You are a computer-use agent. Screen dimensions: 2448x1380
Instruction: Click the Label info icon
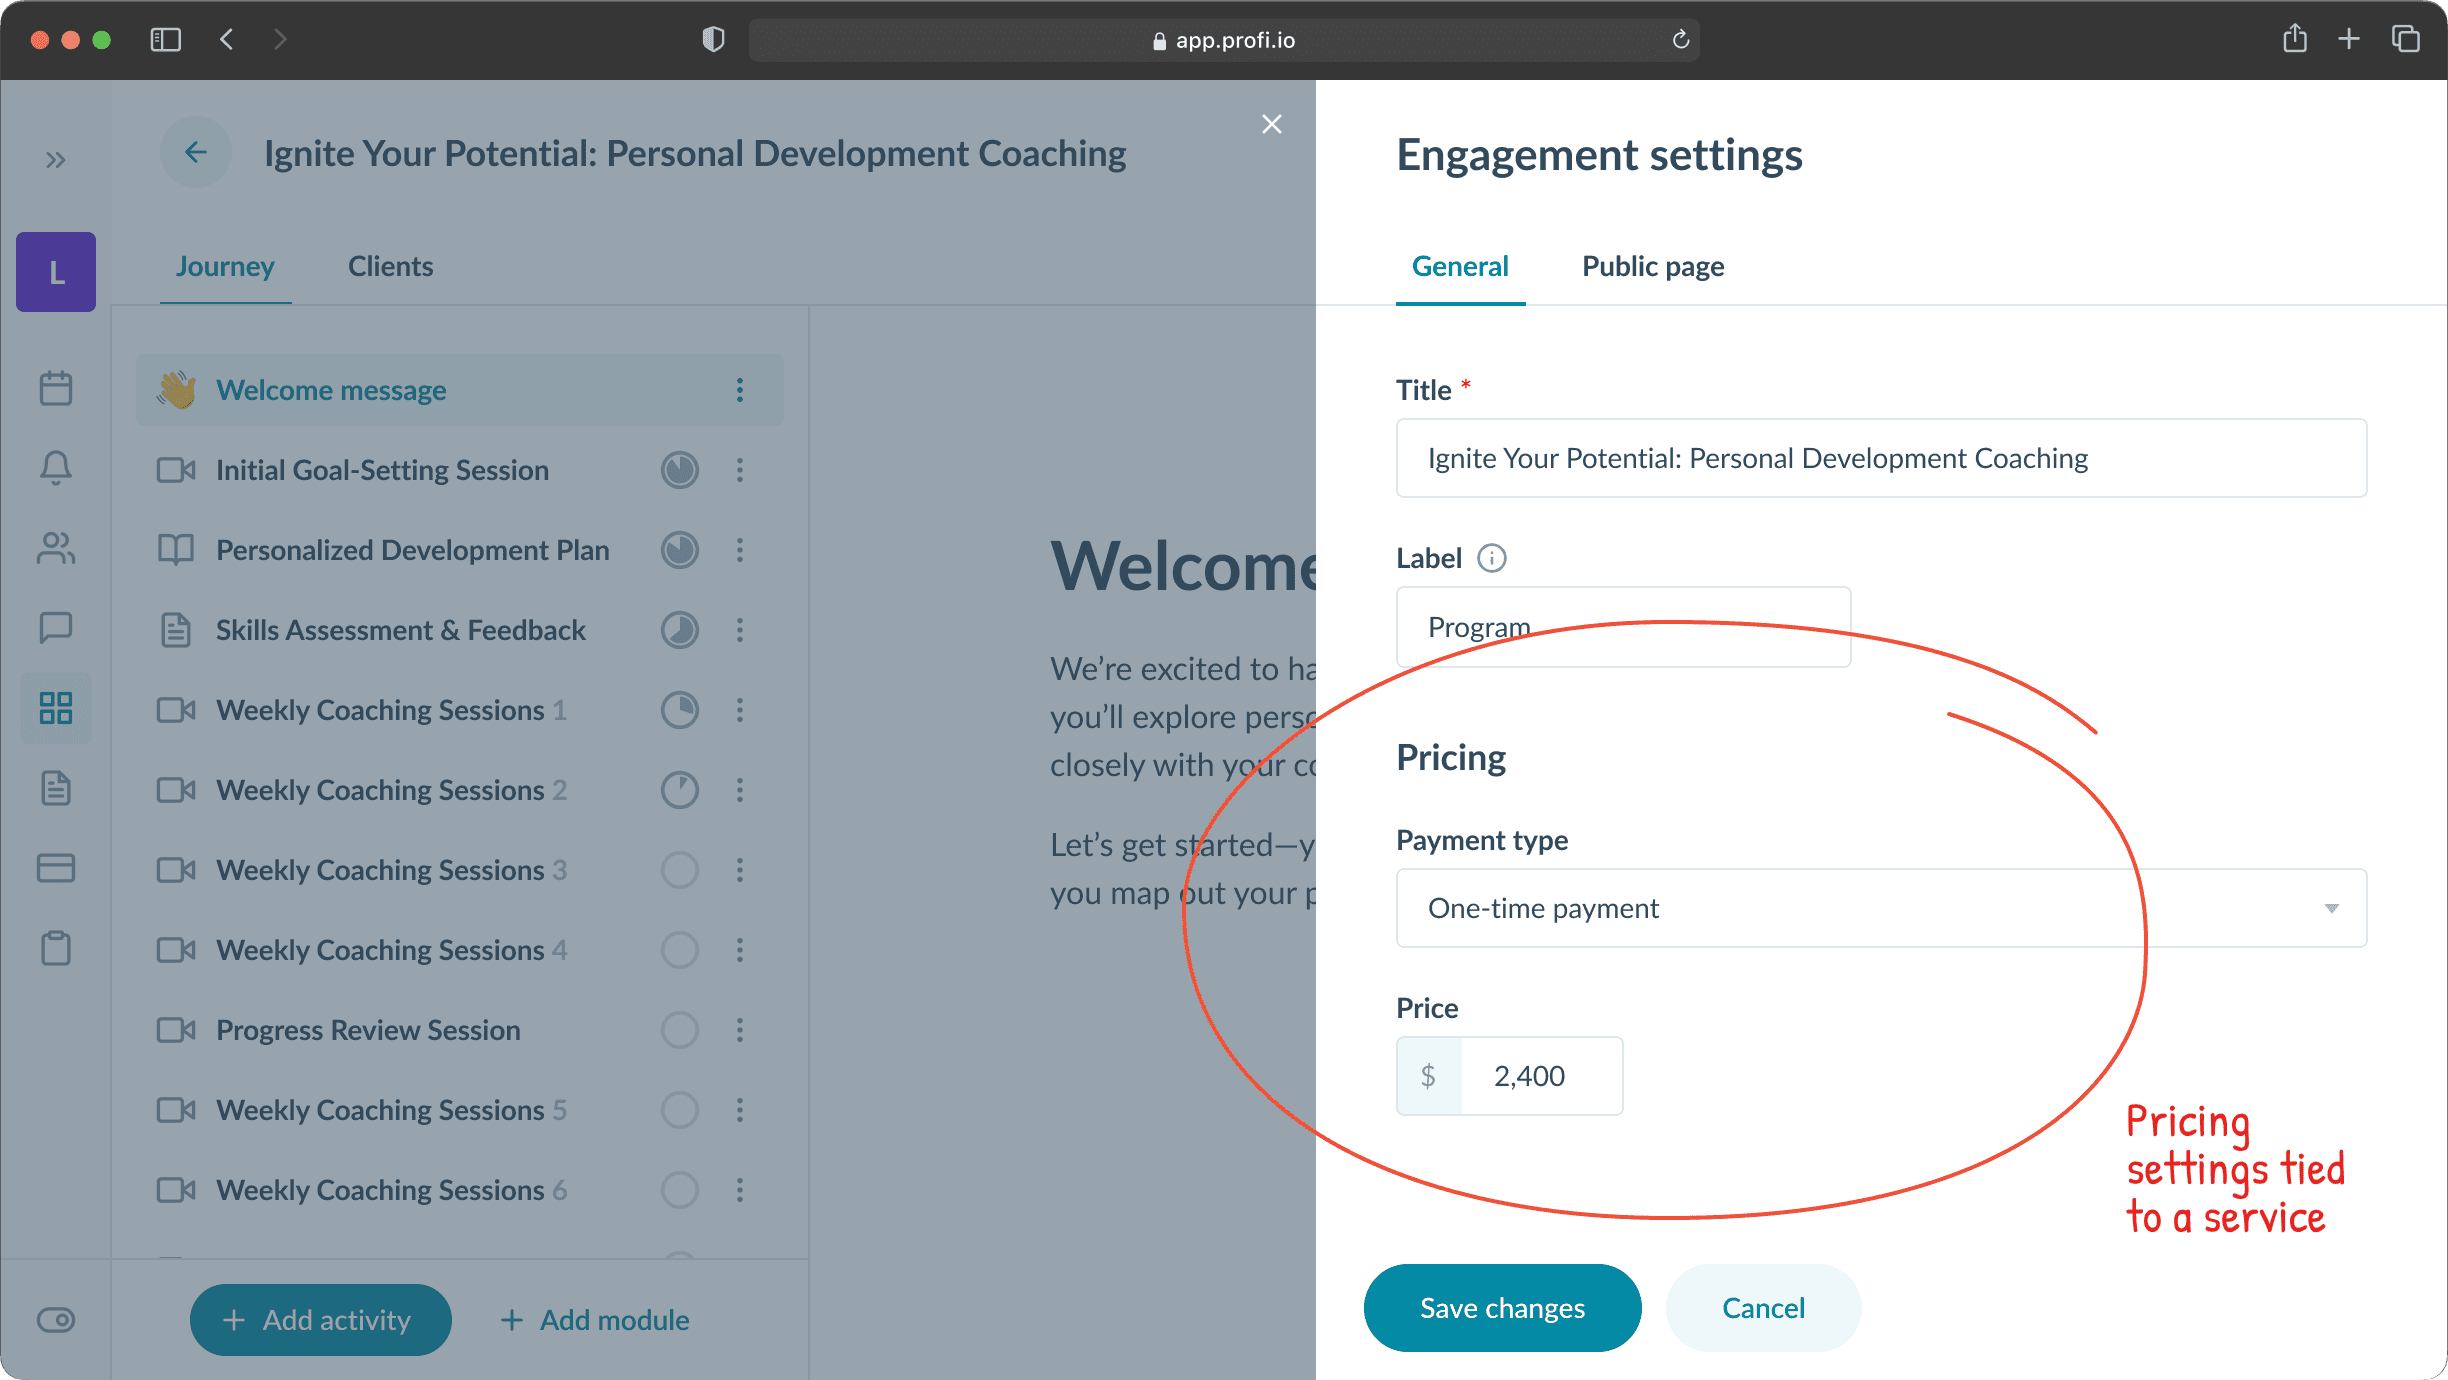(1491, 558)
